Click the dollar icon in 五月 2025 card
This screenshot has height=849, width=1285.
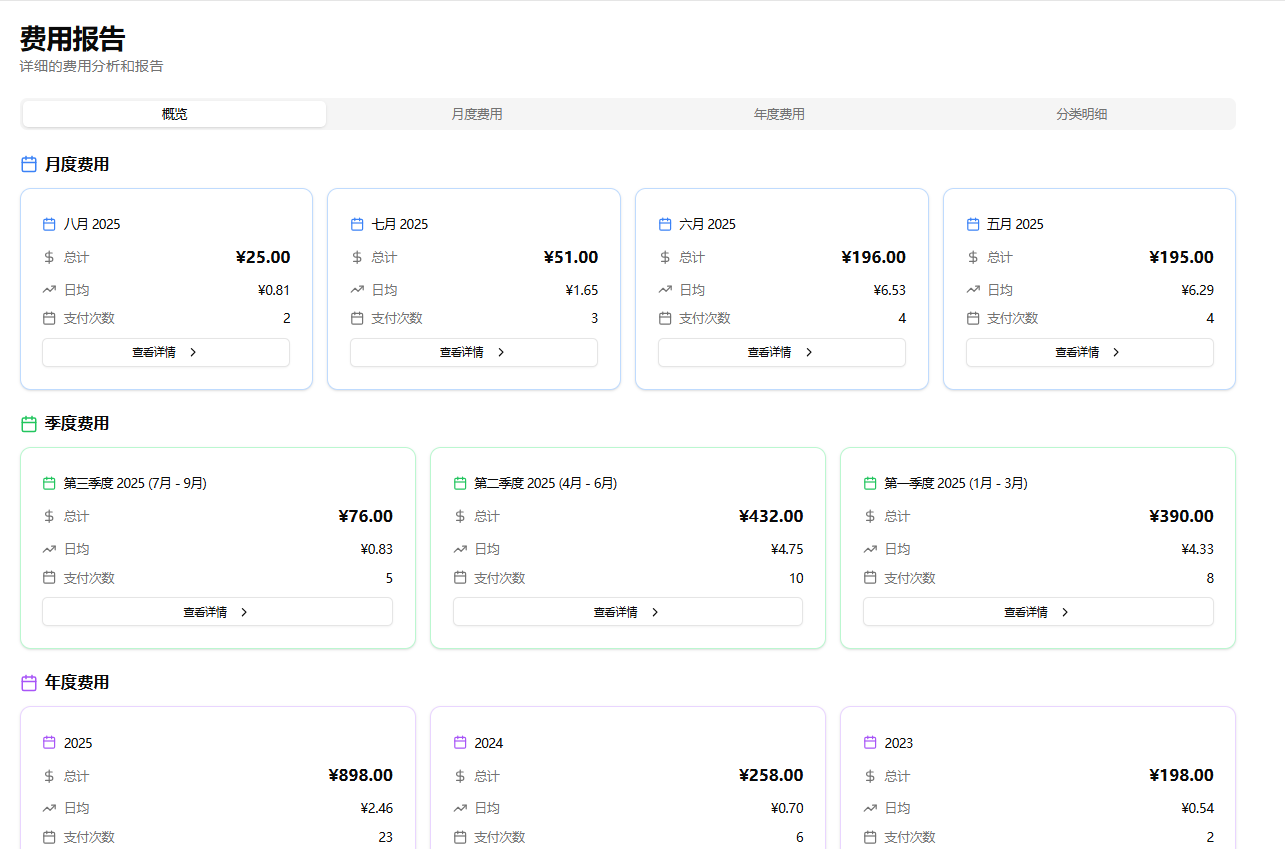(x=973, y=257)
